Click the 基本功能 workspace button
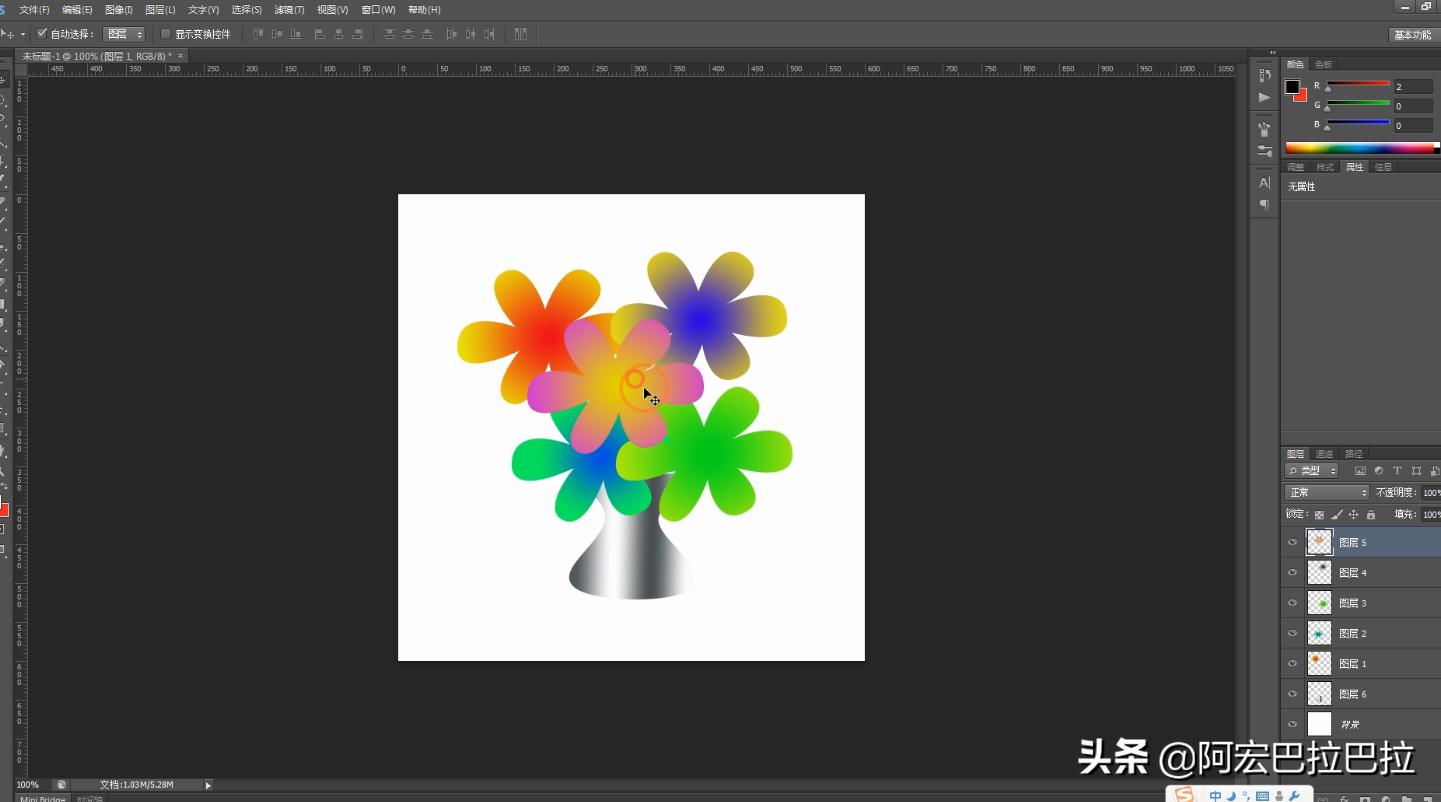 tap(1411, 33)
